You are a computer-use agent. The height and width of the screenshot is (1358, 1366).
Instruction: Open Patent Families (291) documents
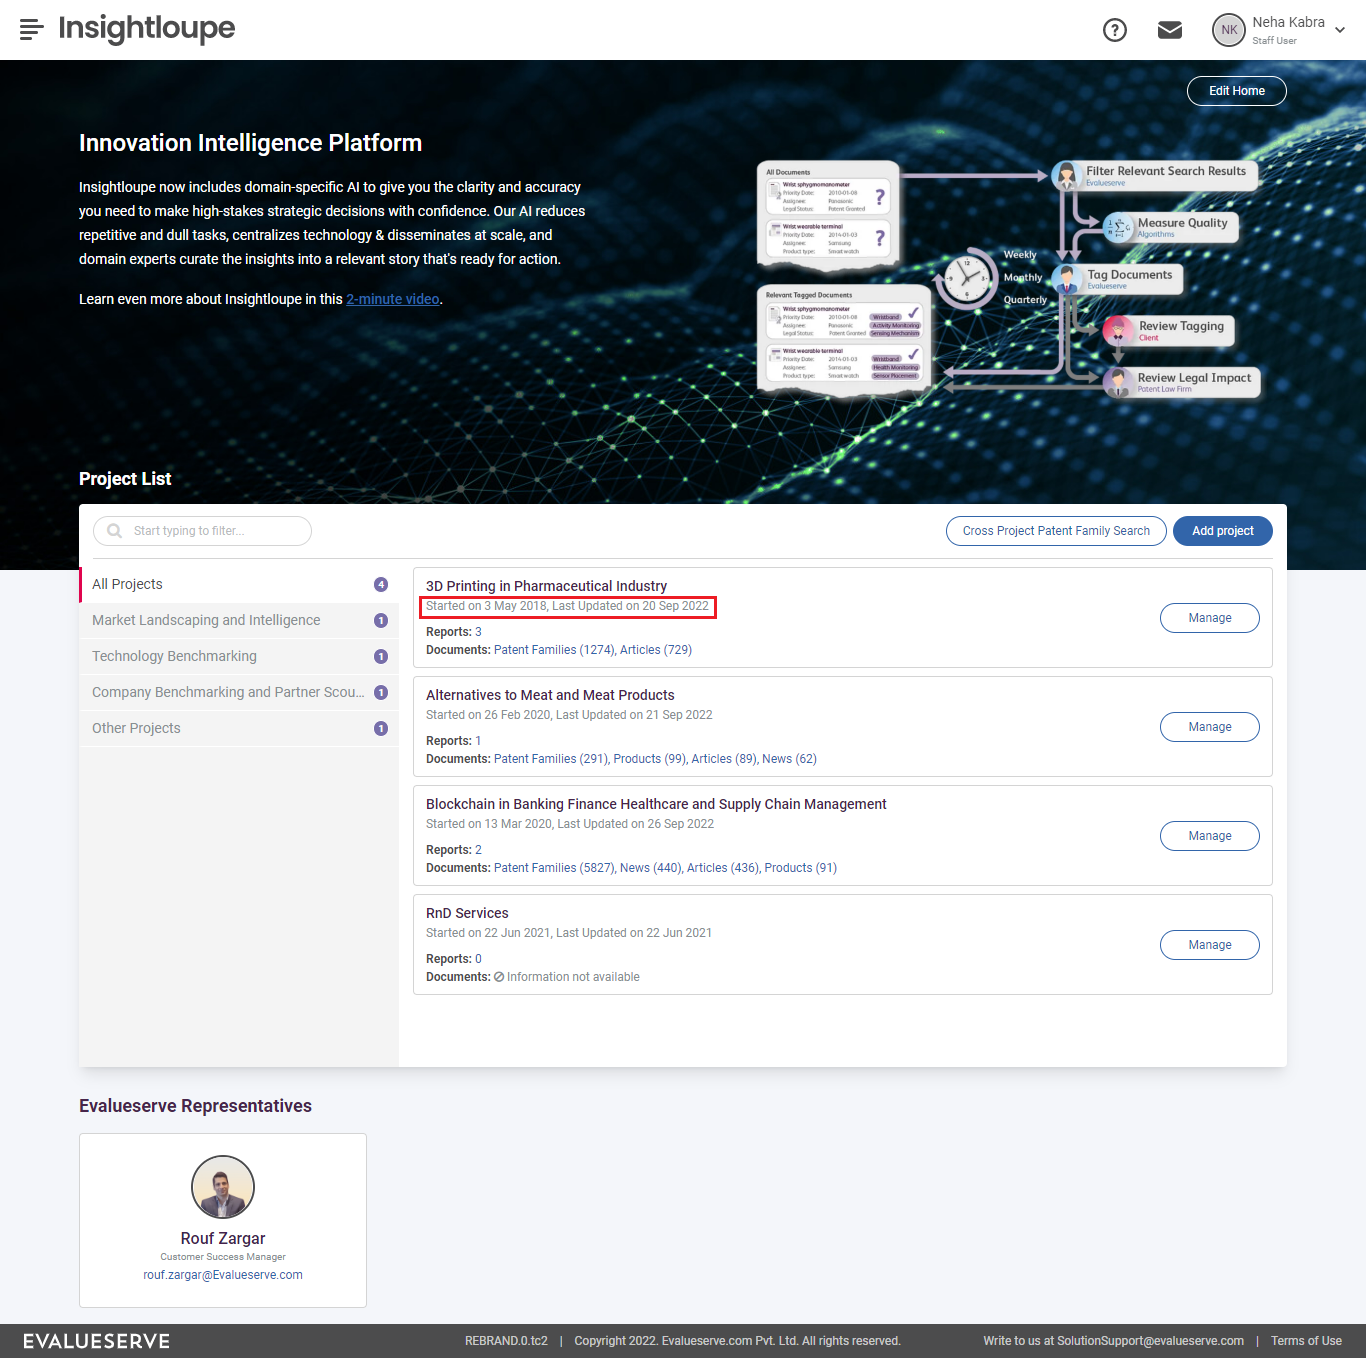551,759
